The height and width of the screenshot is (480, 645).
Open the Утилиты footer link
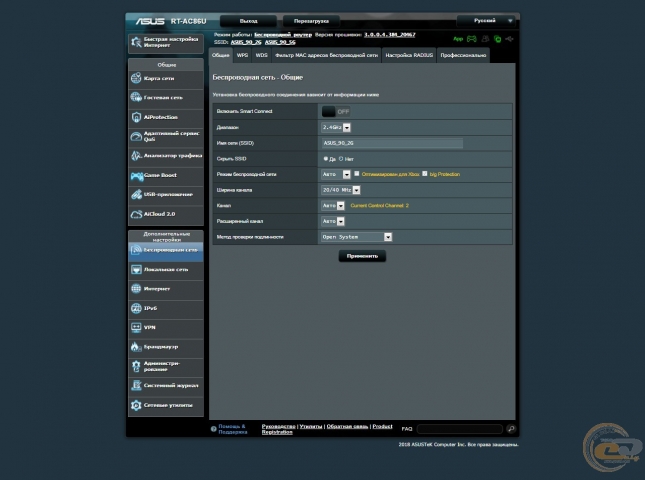click(311, 427)
